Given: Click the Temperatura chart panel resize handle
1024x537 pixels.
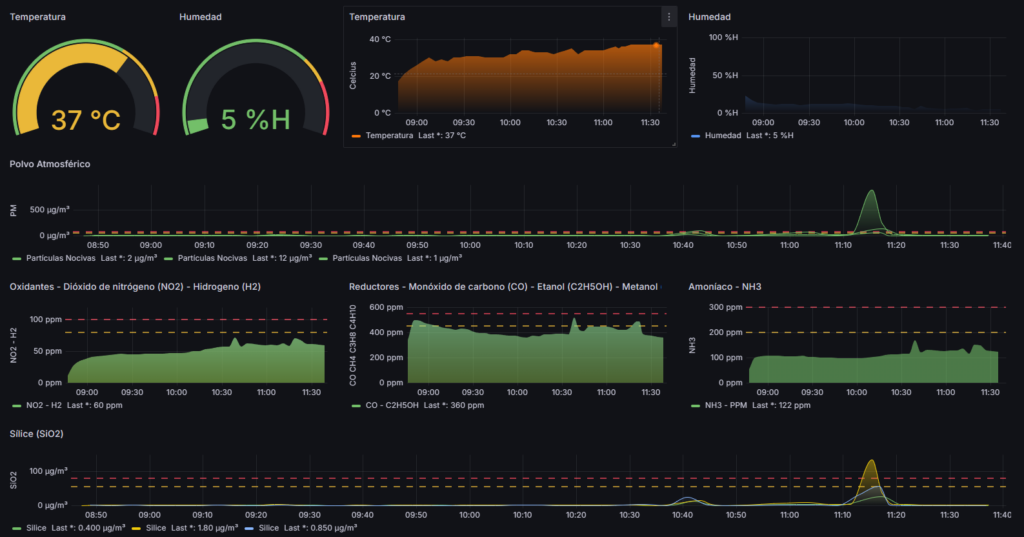Looking at the screenshot, I should pos(674,144).
